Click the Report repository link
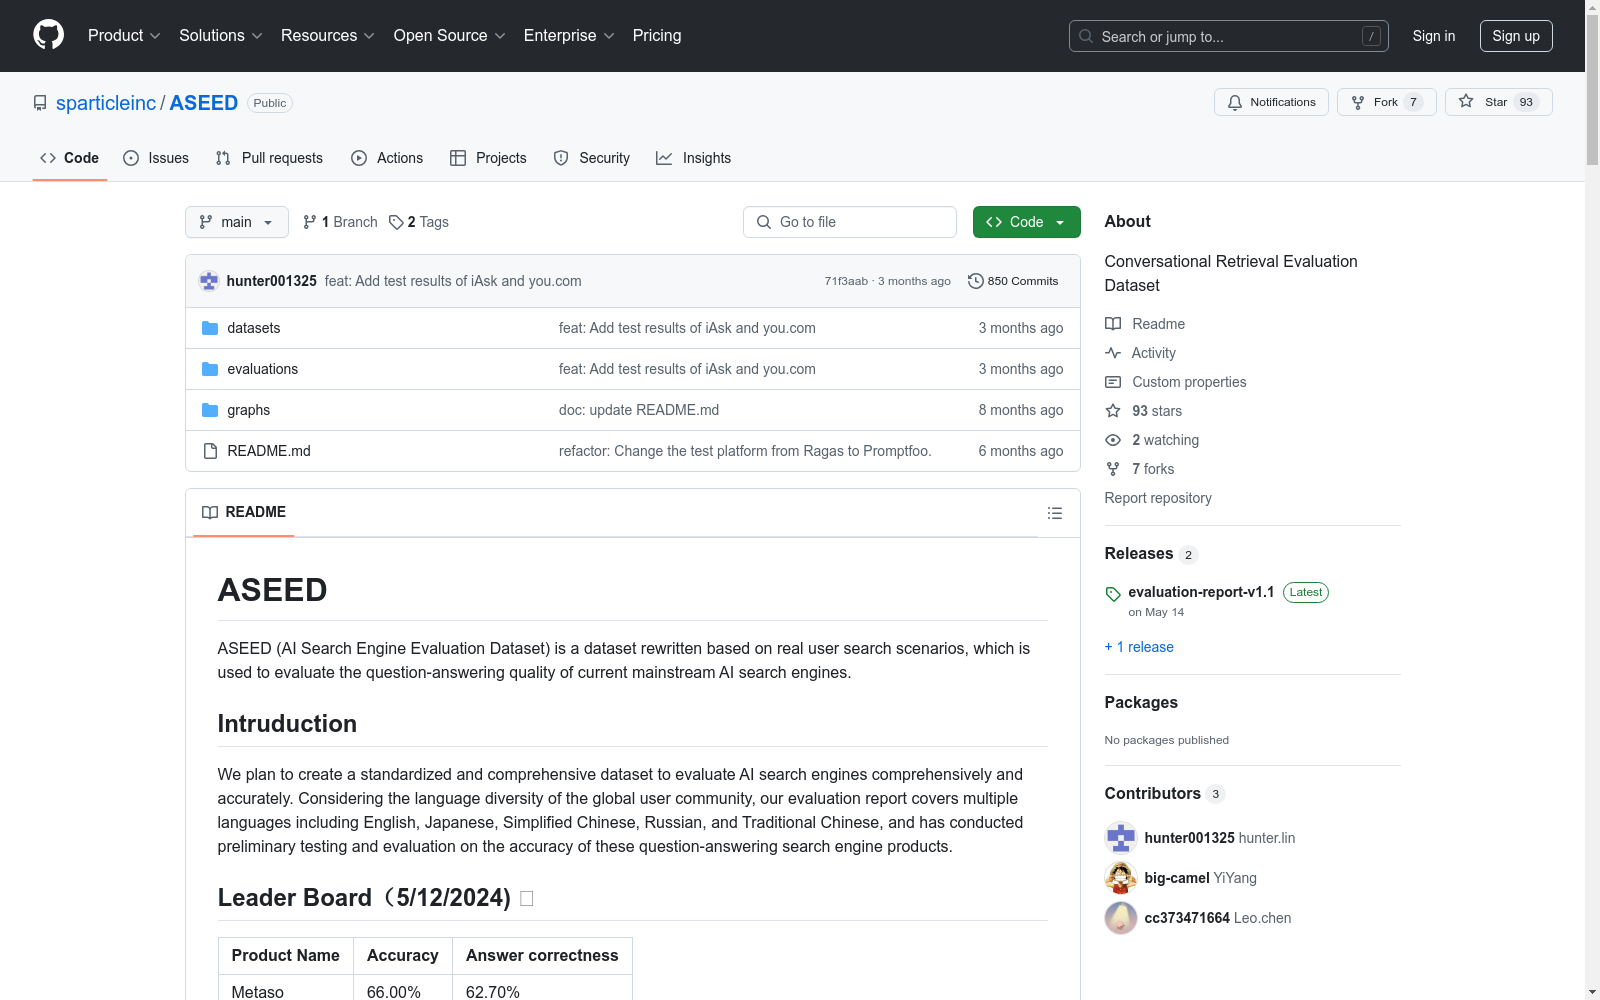This screenshot has height=1000, width=1600. 1158,498
